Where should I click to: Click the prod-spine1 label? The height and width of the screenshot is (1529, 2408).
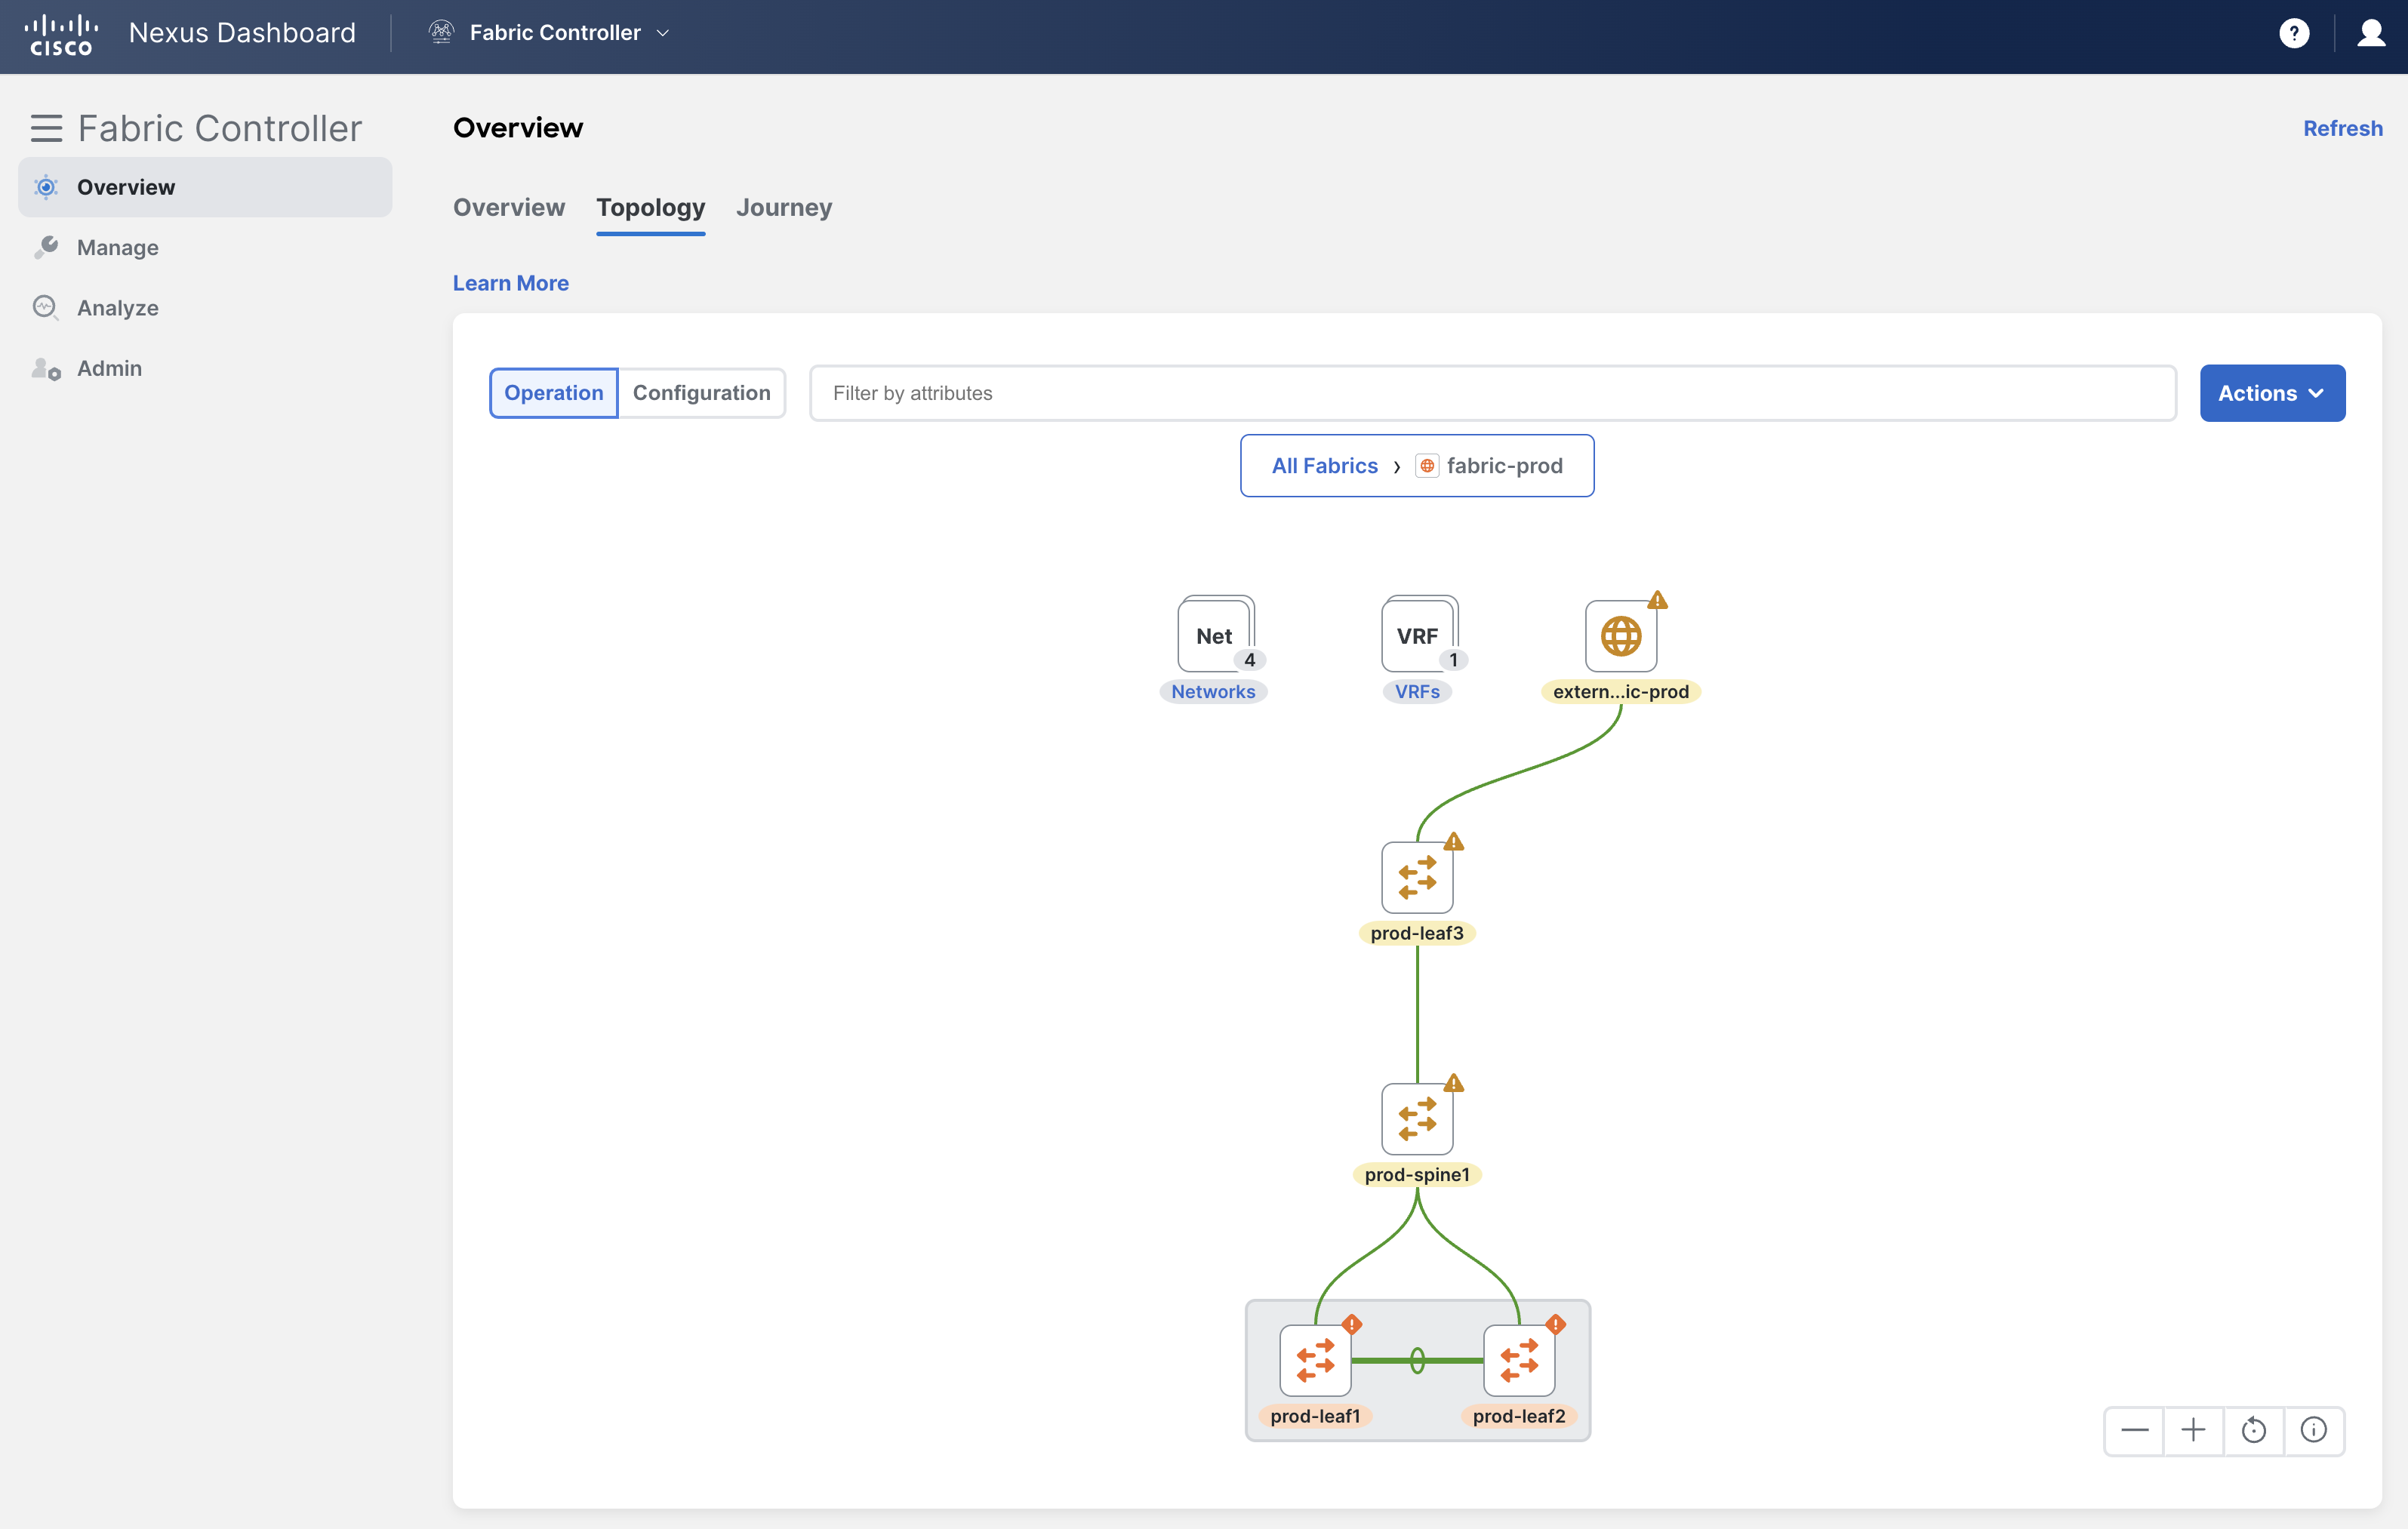[x=1417, y=1174]
